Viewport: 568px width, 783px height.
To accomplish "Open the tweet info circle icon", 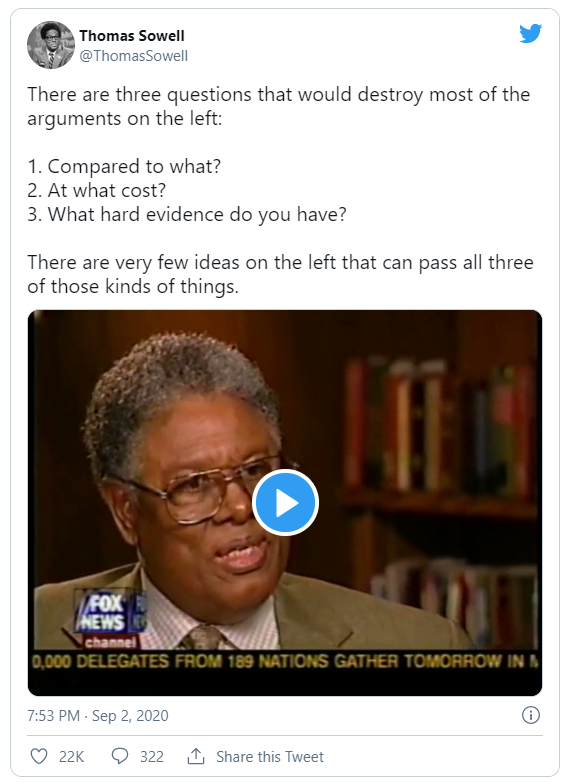I will pos(531,715).
